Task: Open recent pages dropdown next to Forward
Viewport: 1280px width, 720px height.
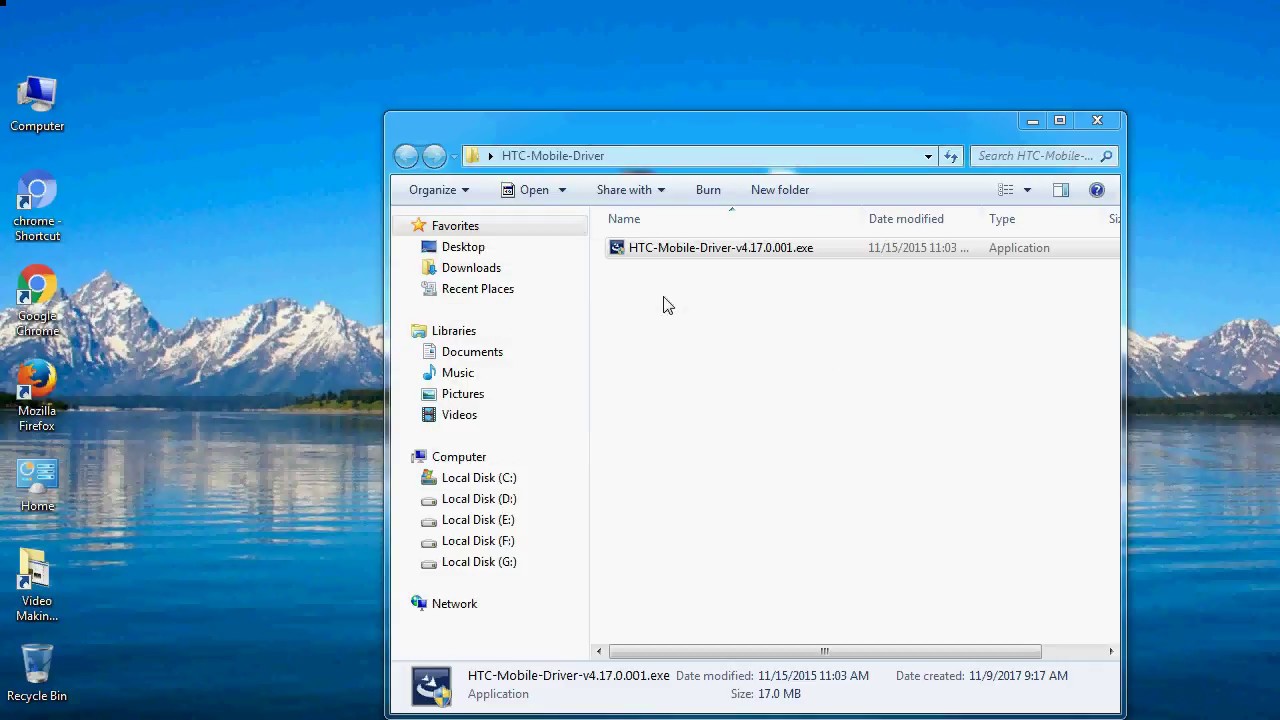Action: (x=454, y=156)
